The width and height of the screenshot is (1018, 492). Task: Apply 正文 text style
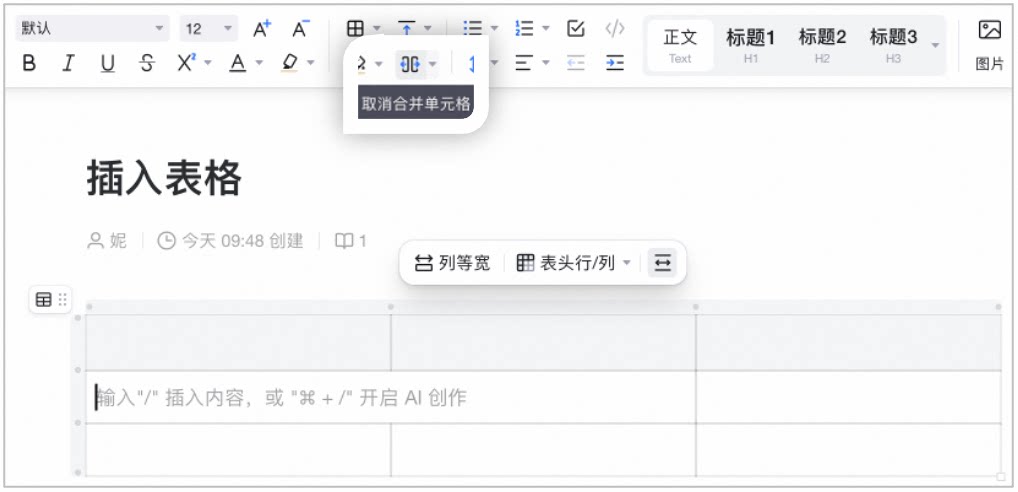click(x=680, y=45)
